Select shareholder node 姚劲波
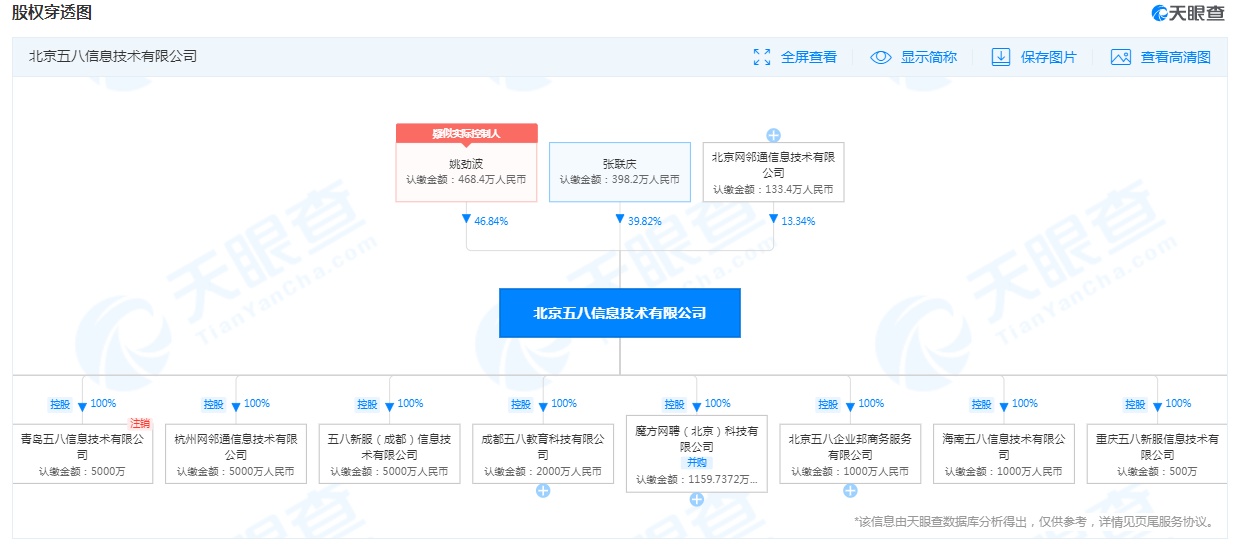 [x=466, y=172]
